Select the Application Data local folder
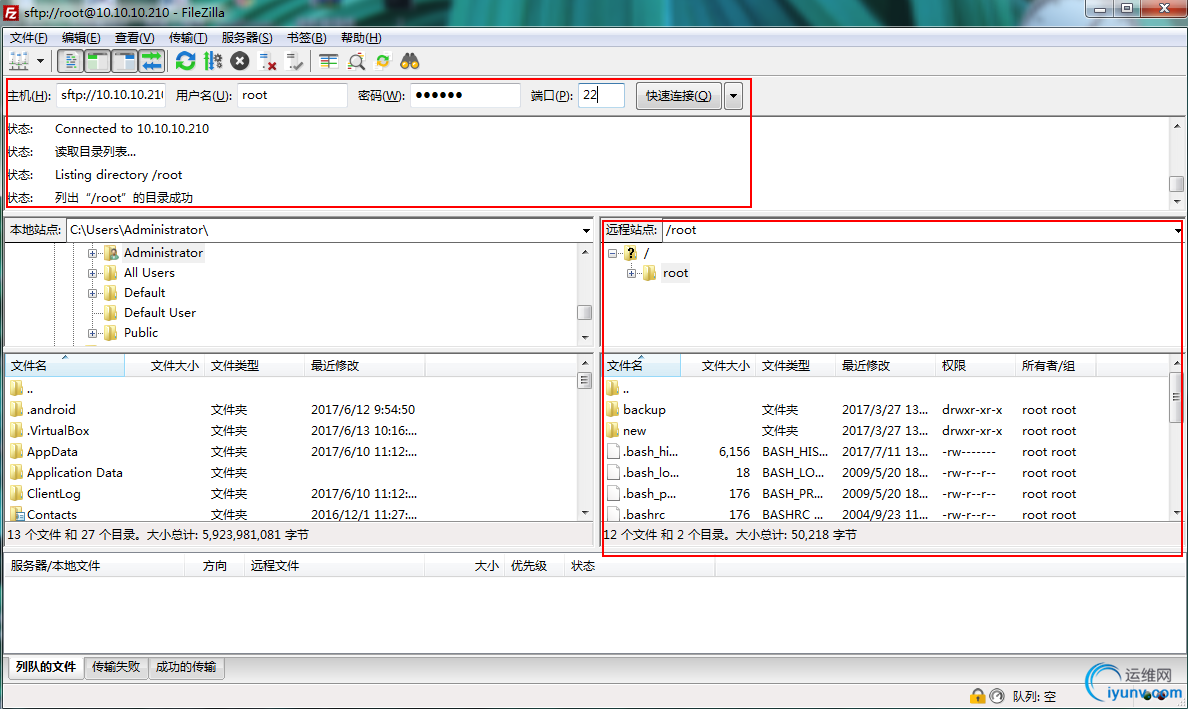This screenshot has width=1188, height=709. pos(74,473)
